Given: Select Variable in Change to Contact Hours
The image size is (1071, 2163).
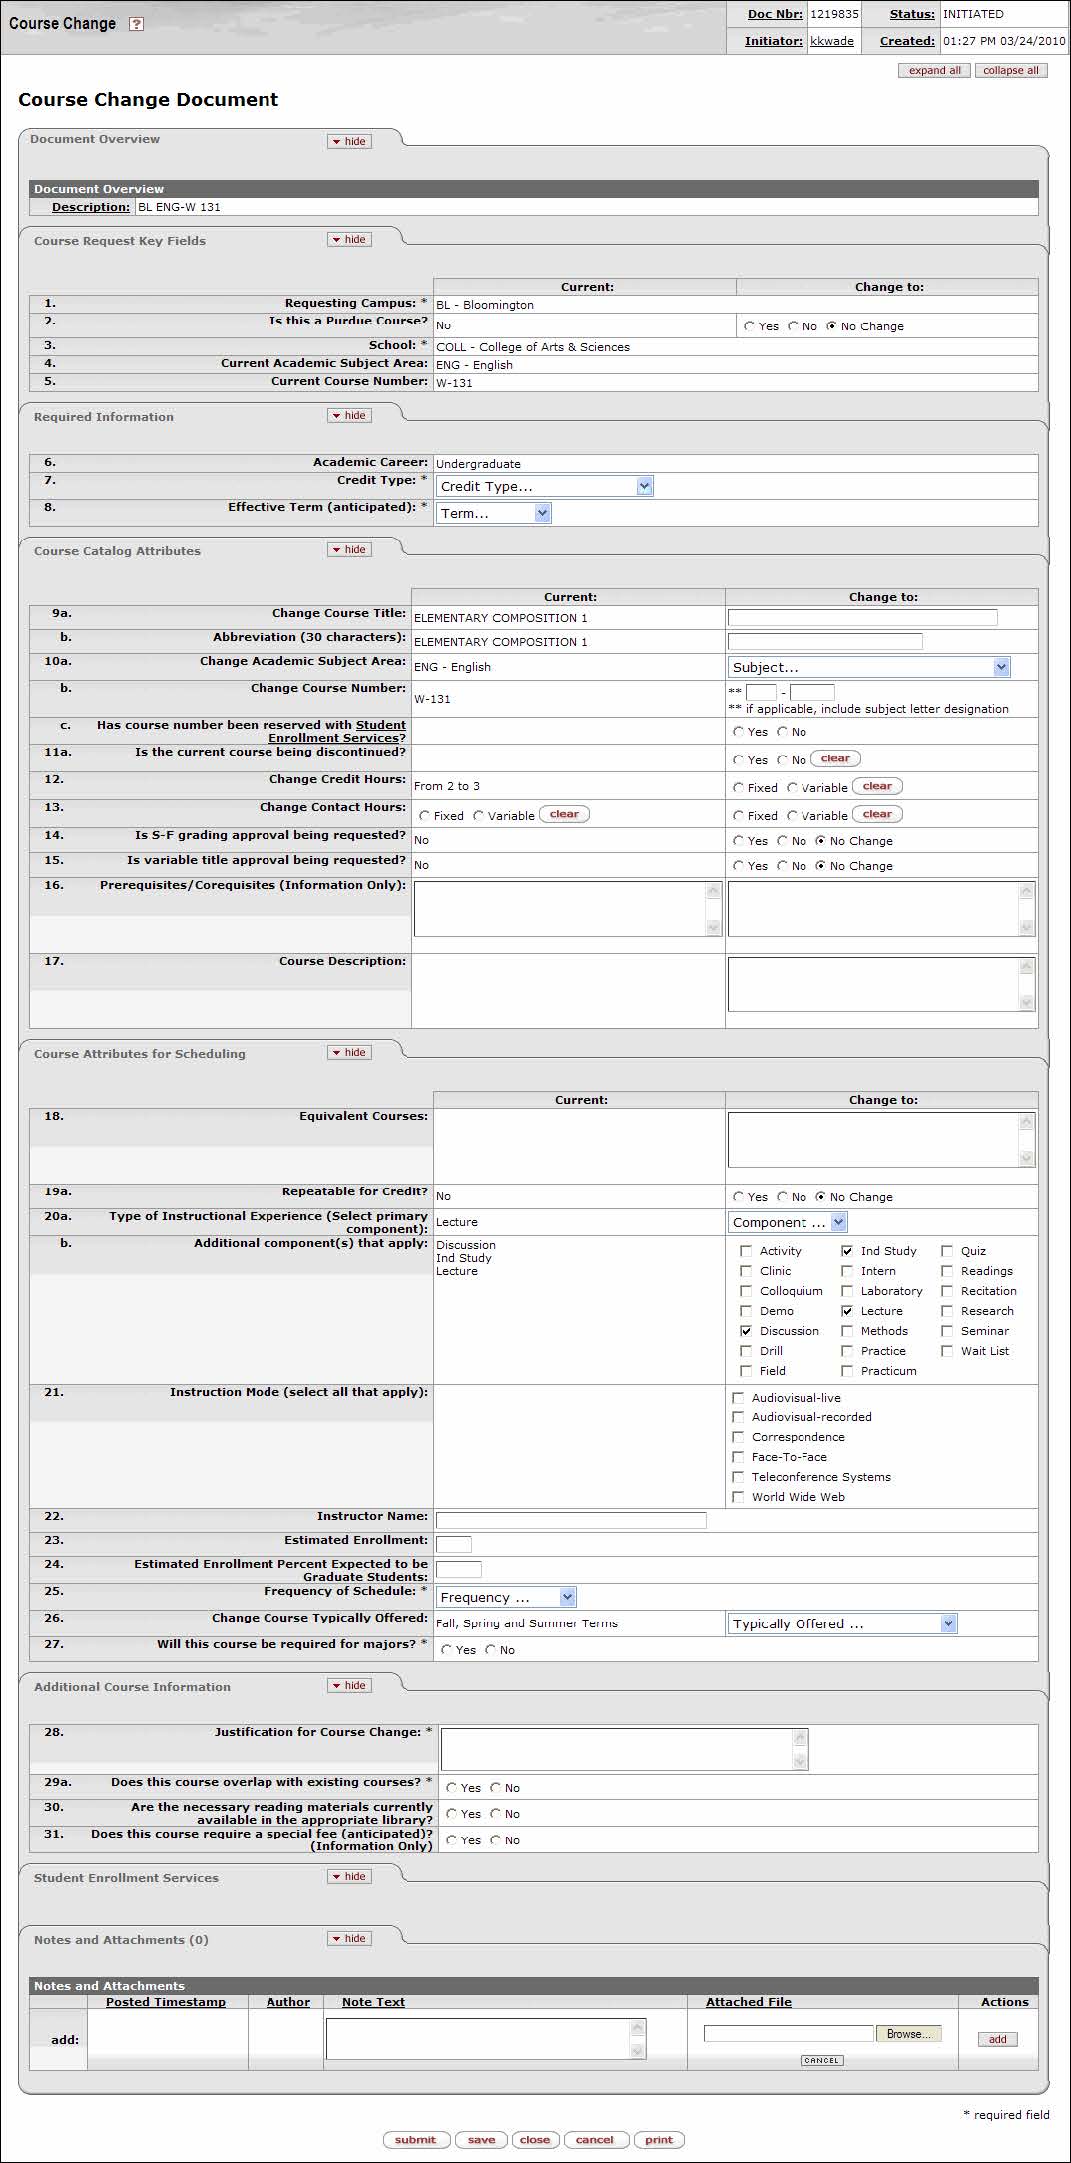Looking at the screenshot, I should click(x=793, y=817).
